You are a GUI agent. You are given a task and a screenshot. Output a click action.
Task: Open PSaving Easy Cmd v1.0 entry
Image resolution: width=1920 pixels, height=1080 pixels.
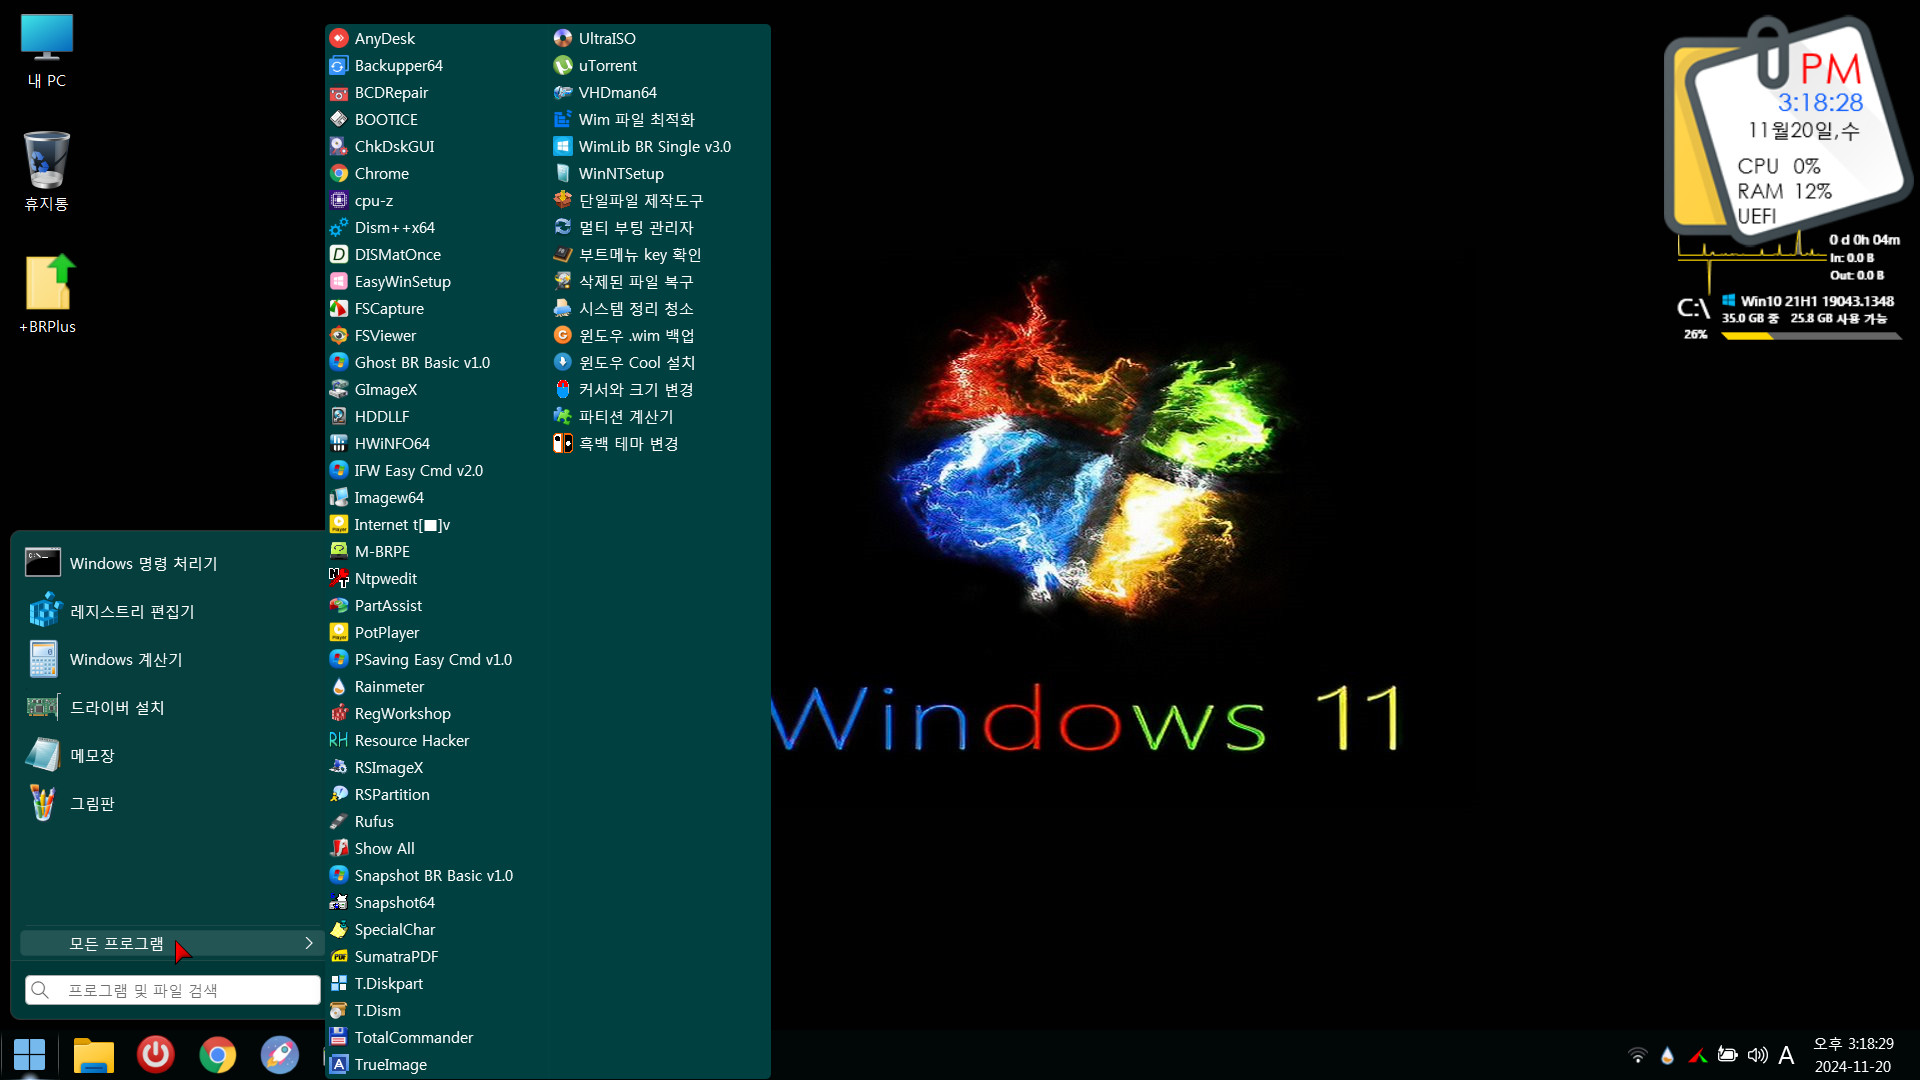tap(421, 659)
